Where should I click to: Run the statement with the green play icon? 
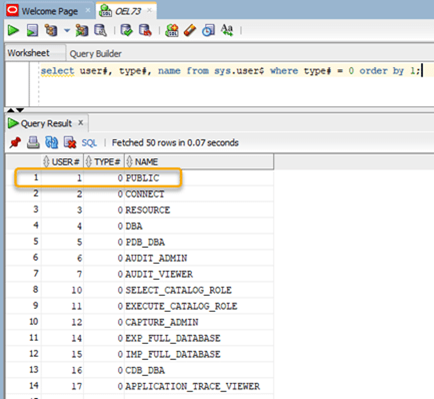pyautogui.click(x=13, y=30)
